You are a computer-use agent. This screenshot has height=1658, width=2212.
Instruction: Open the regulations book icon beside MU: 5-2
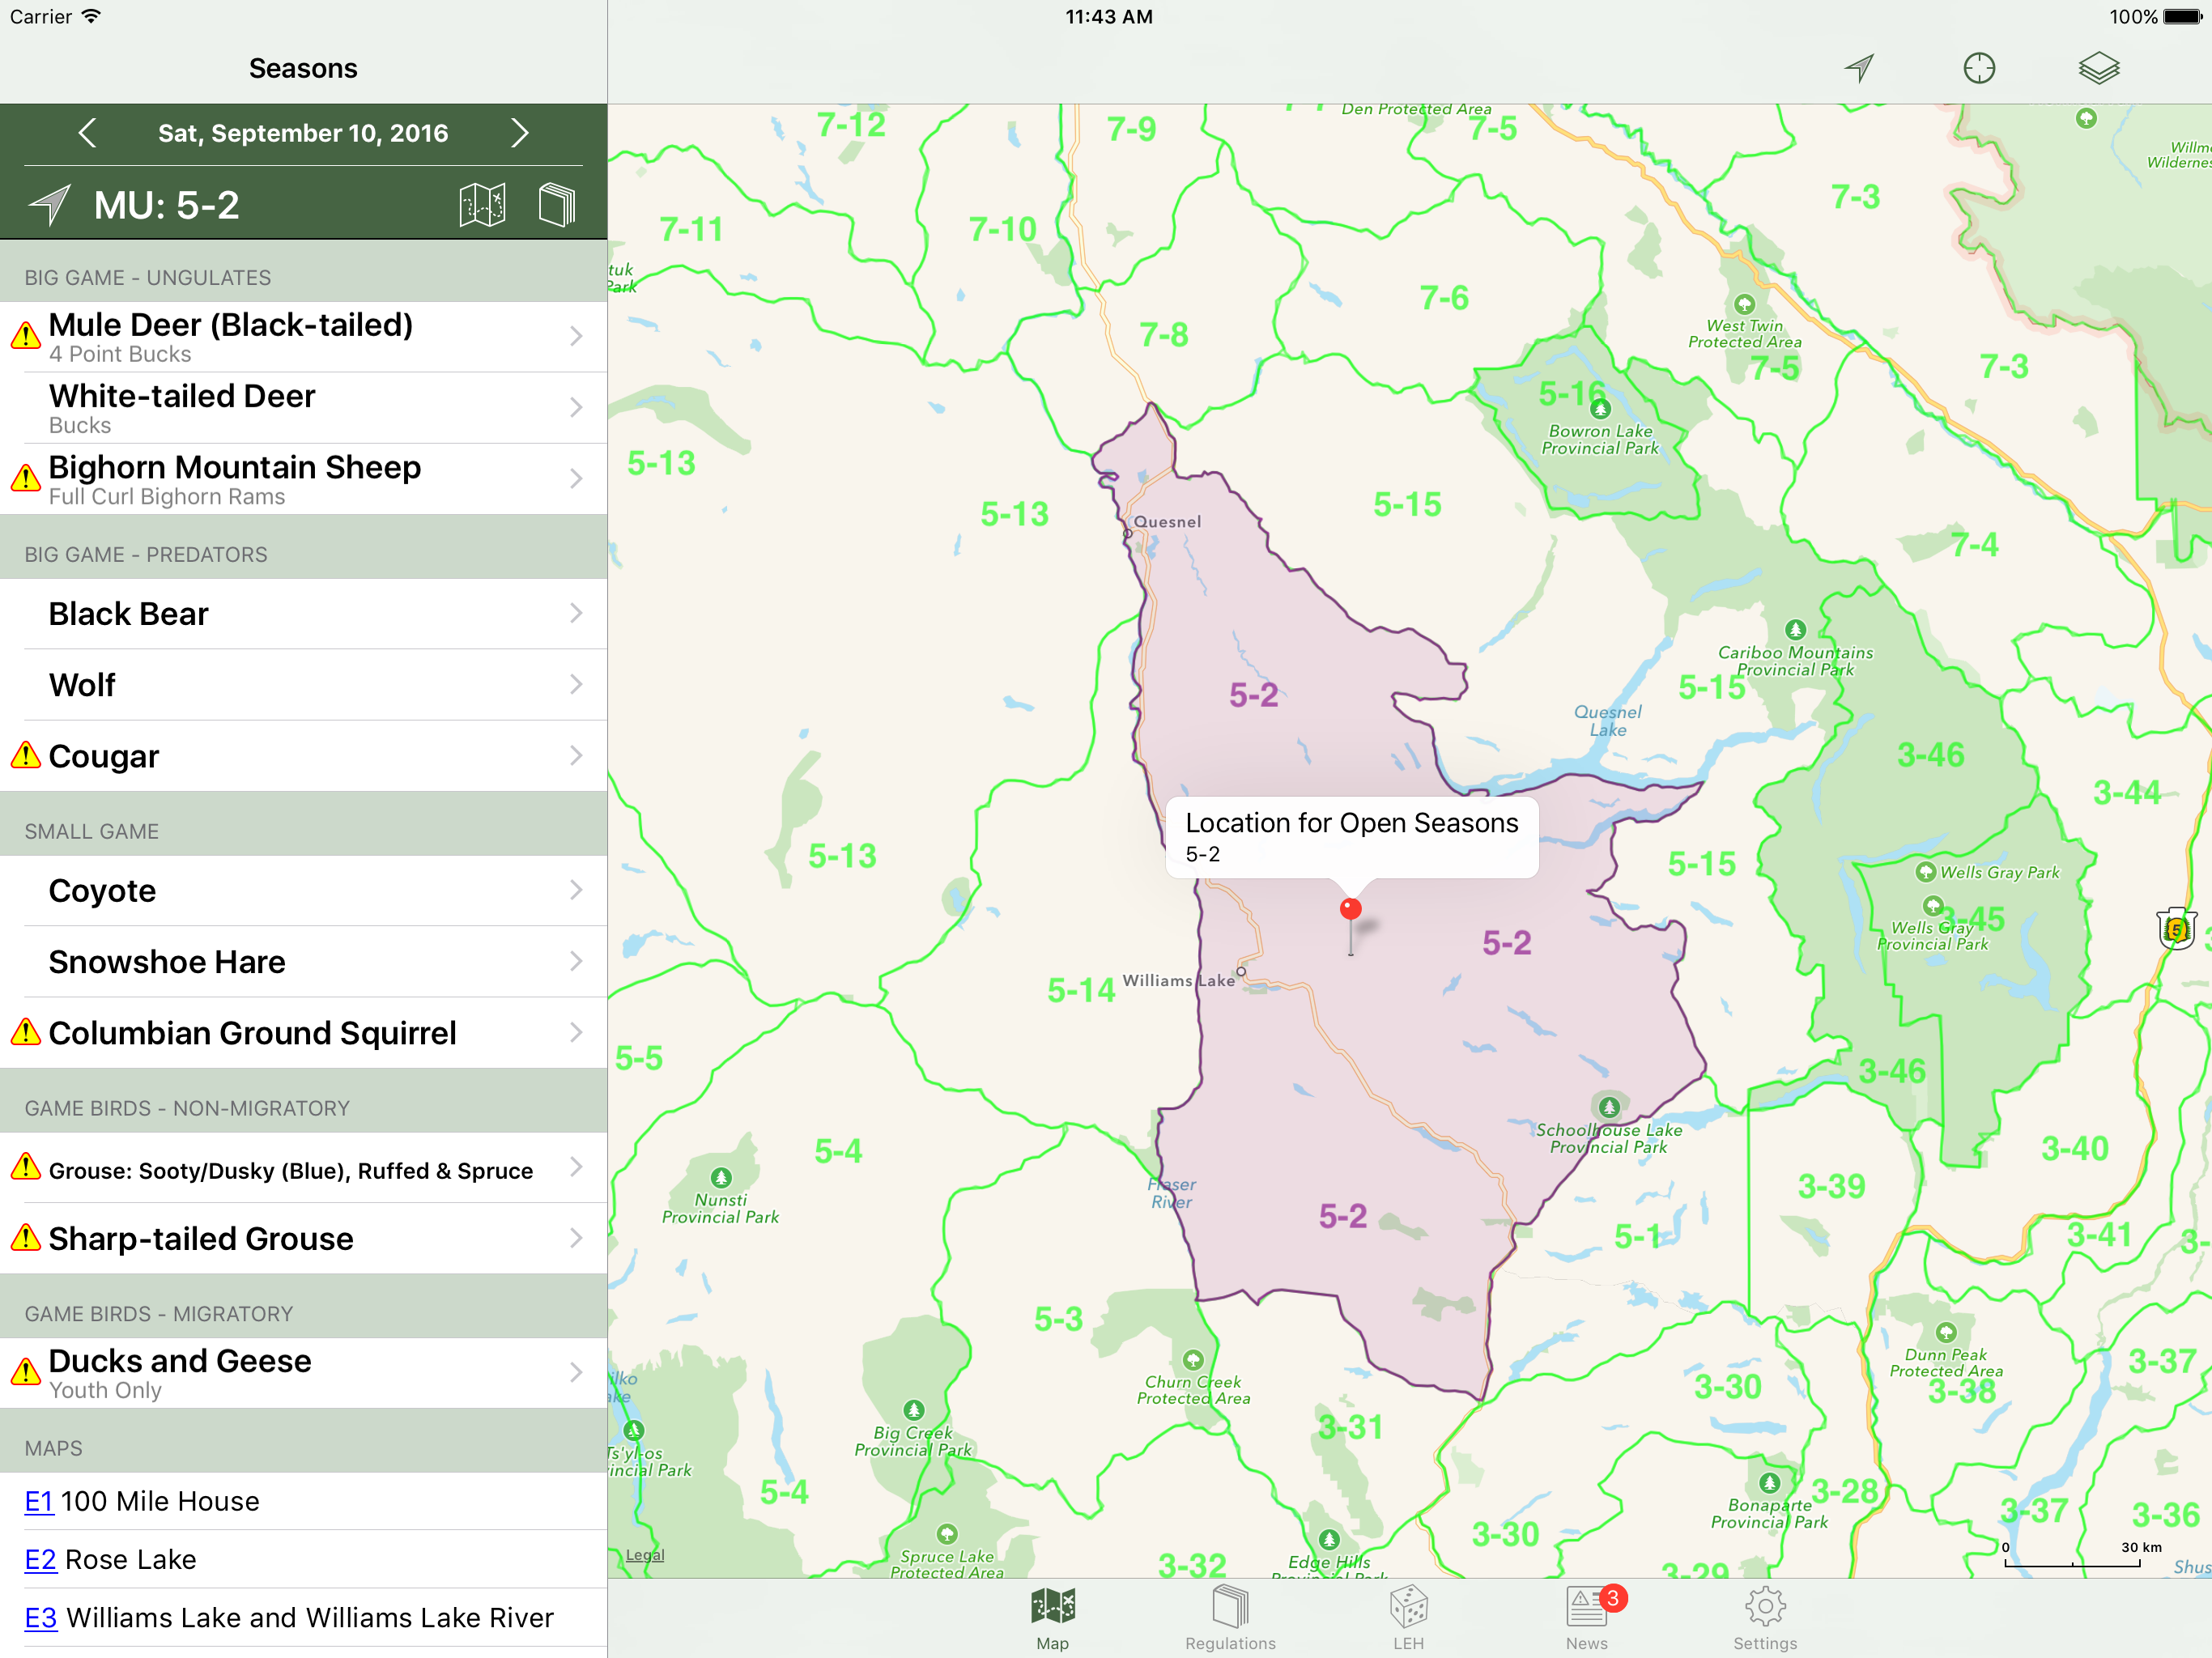pyautogui.click(x=557, y=205)
